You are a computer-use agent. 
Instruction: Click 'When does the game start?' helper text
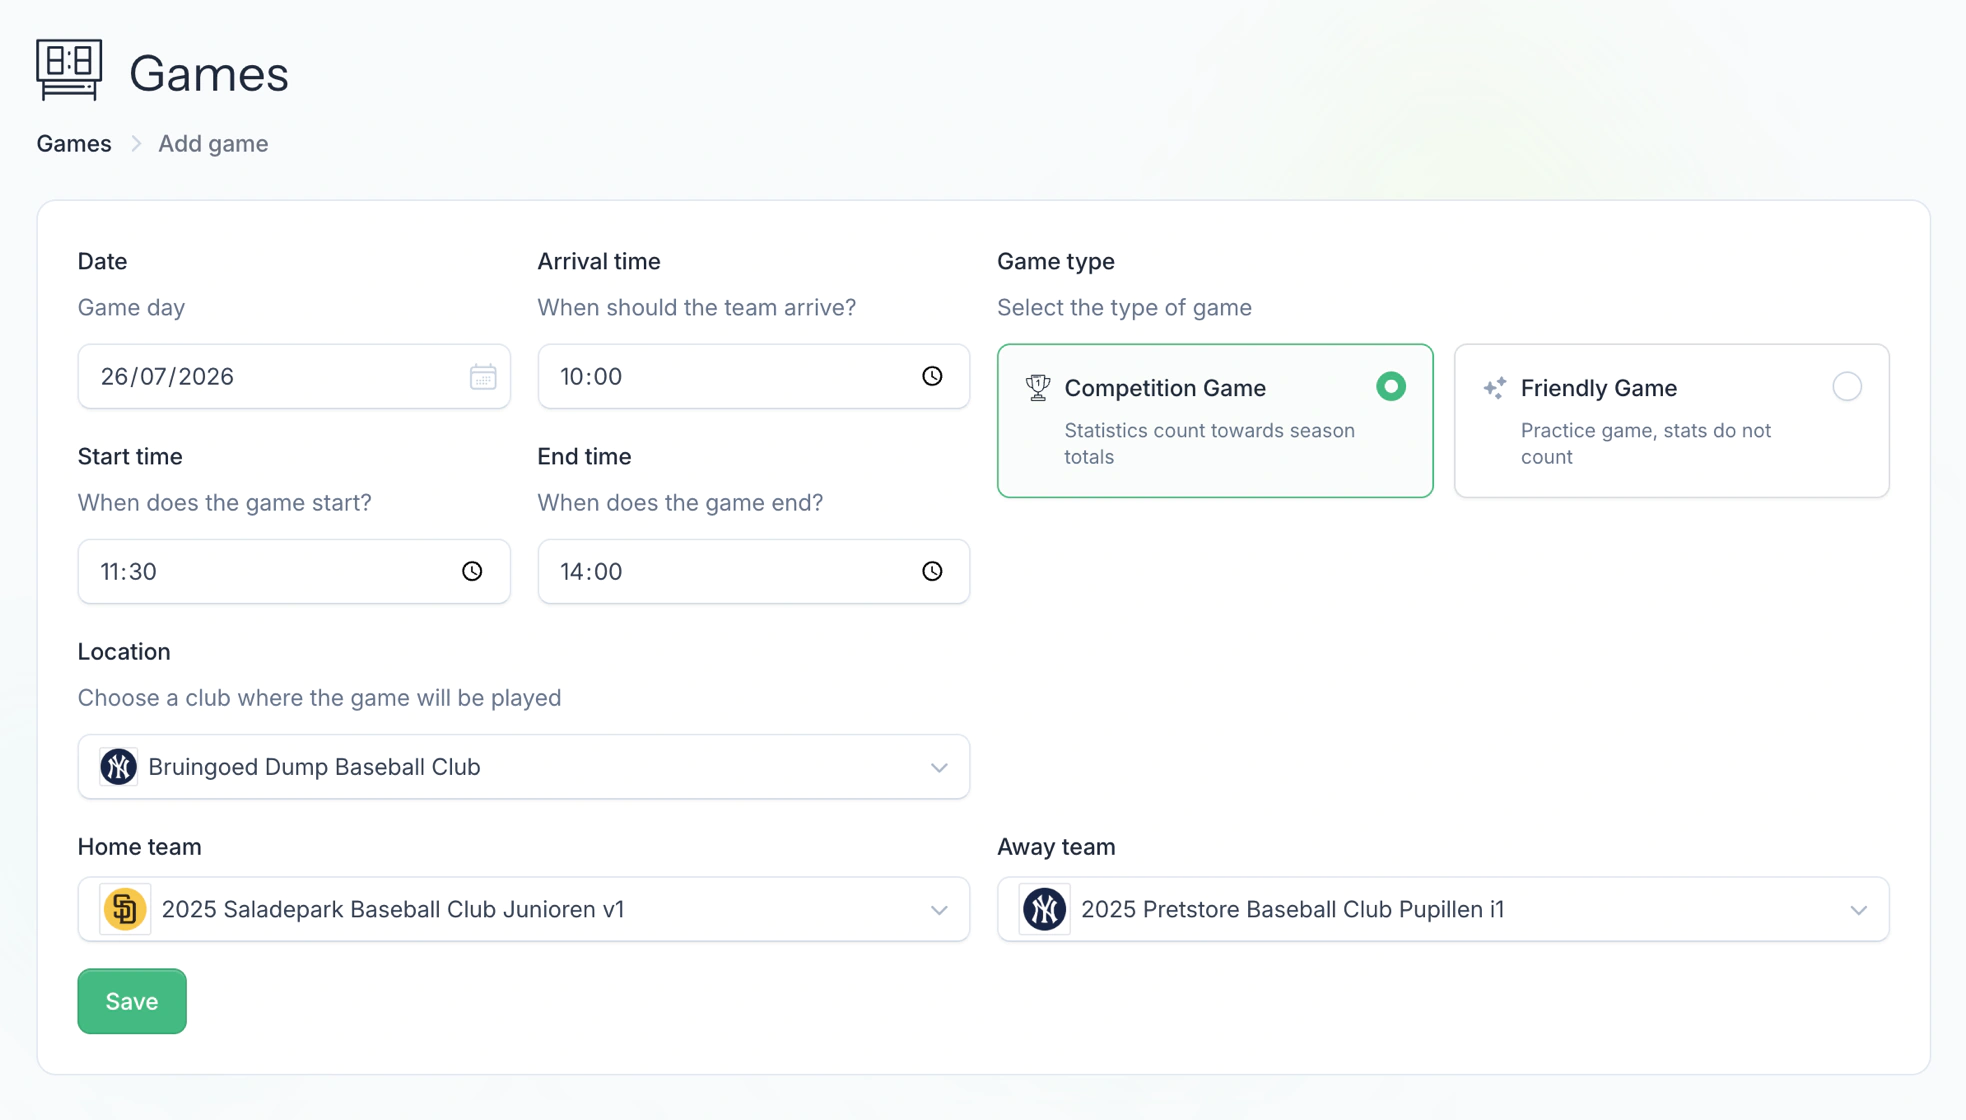coord(225,502)
